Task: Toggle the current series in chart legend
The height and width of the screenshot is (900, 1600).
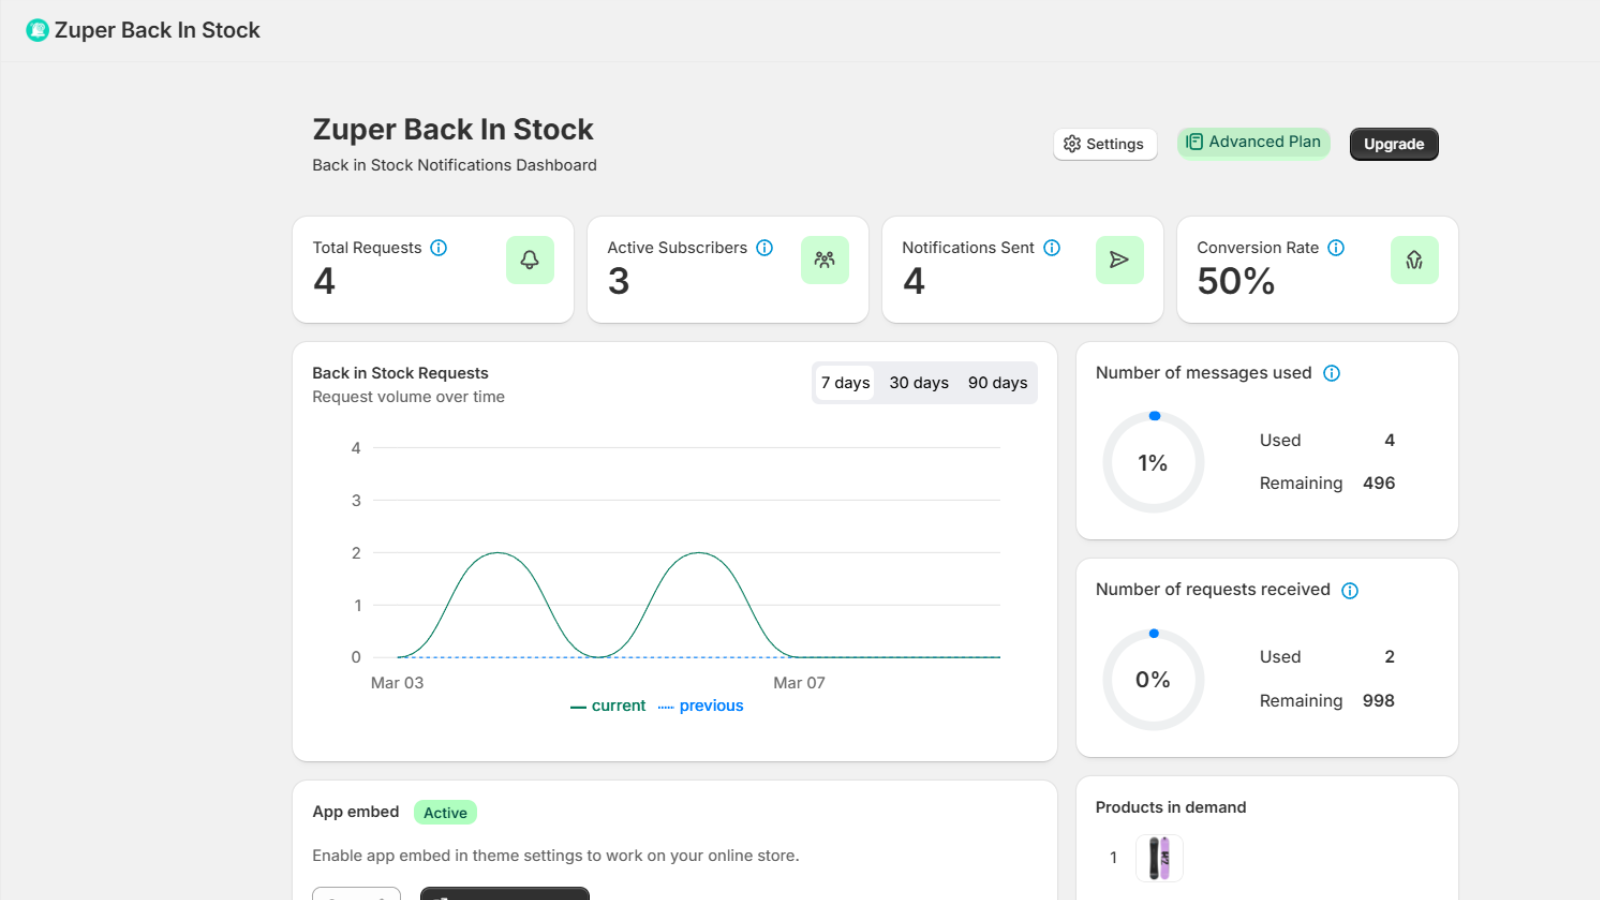Action: coord(608,706)
